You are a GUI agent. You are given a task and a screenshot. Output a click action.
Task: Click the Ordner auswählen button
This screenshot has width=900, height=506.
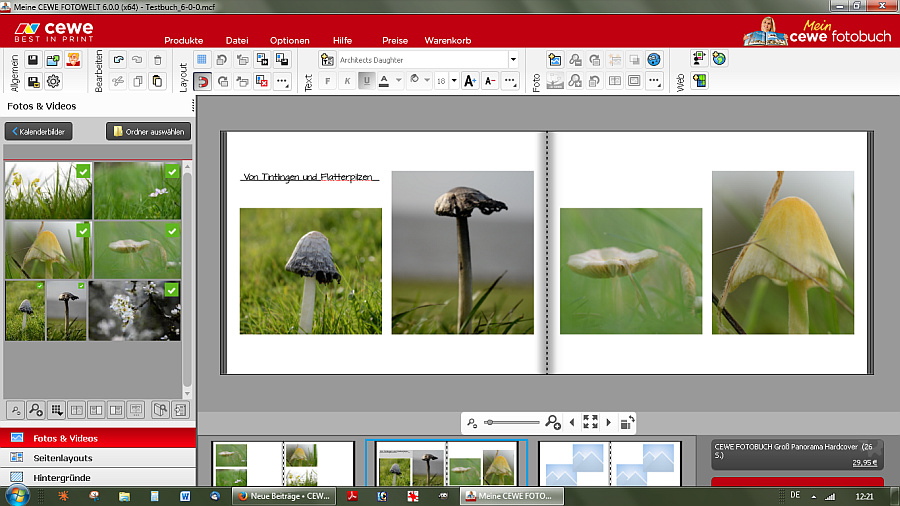(x=148, y=131)
